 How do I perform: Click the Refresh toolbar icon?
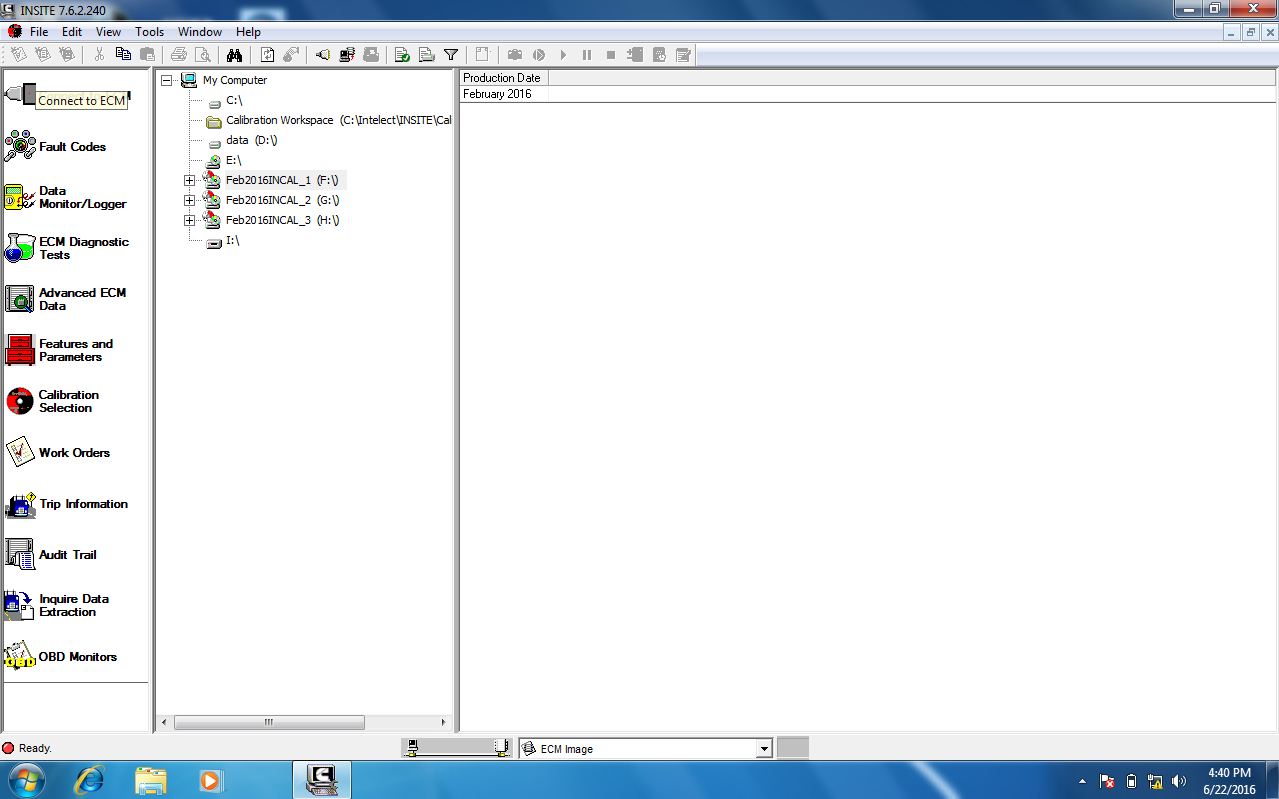(267, 55)
